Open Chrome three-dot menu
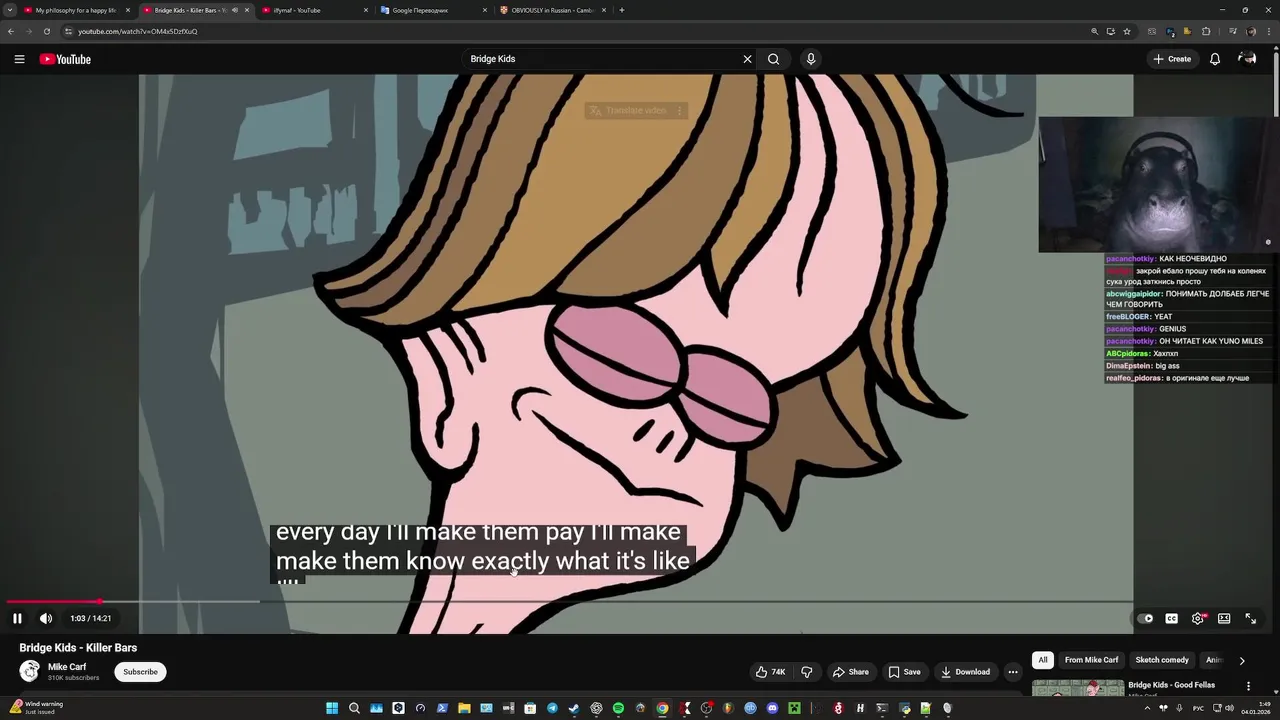 [1269, 31]
